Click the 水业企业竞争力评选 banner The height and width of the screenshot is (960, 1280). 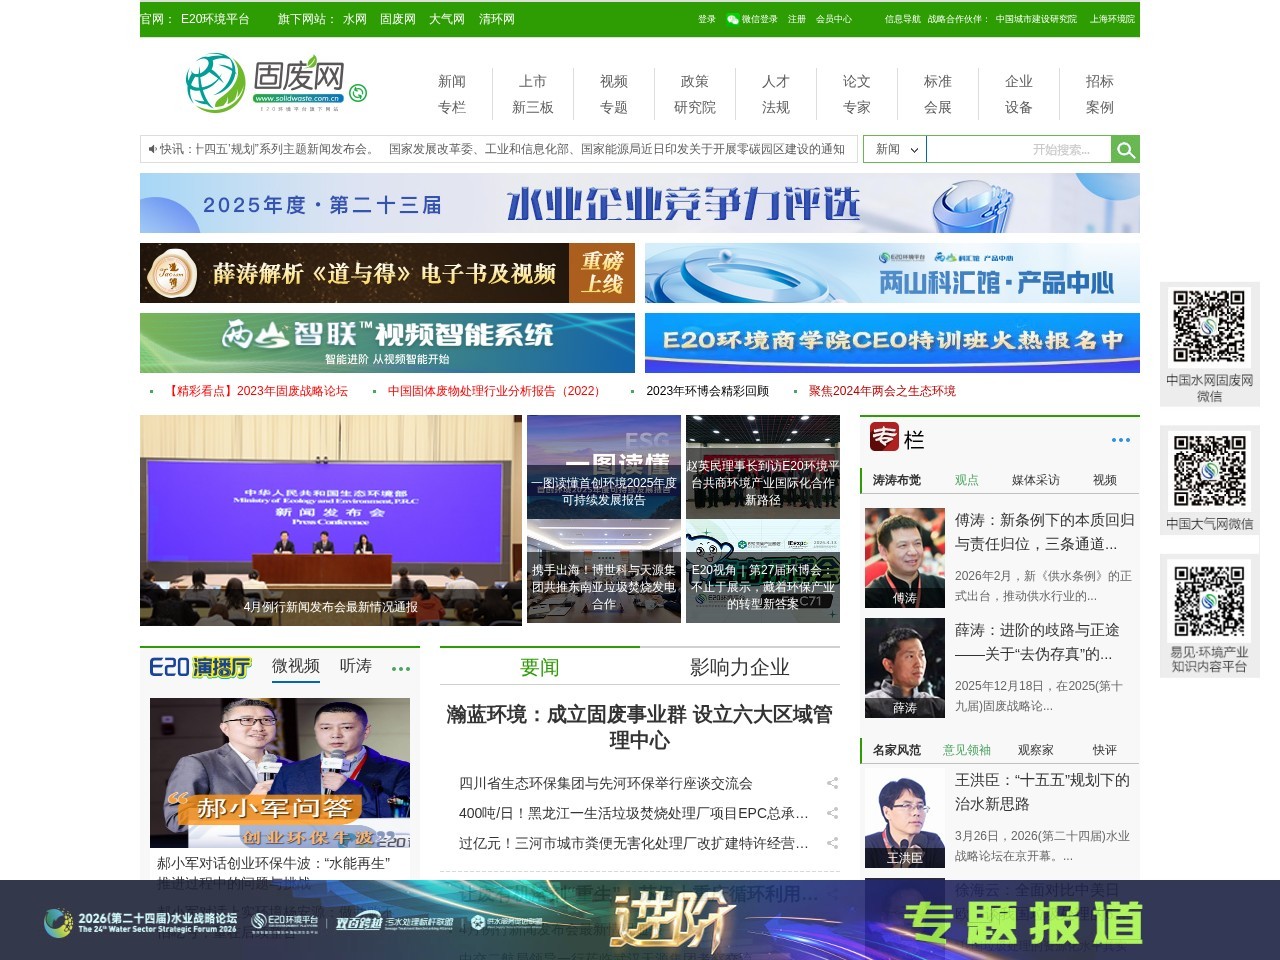(640, 203)
